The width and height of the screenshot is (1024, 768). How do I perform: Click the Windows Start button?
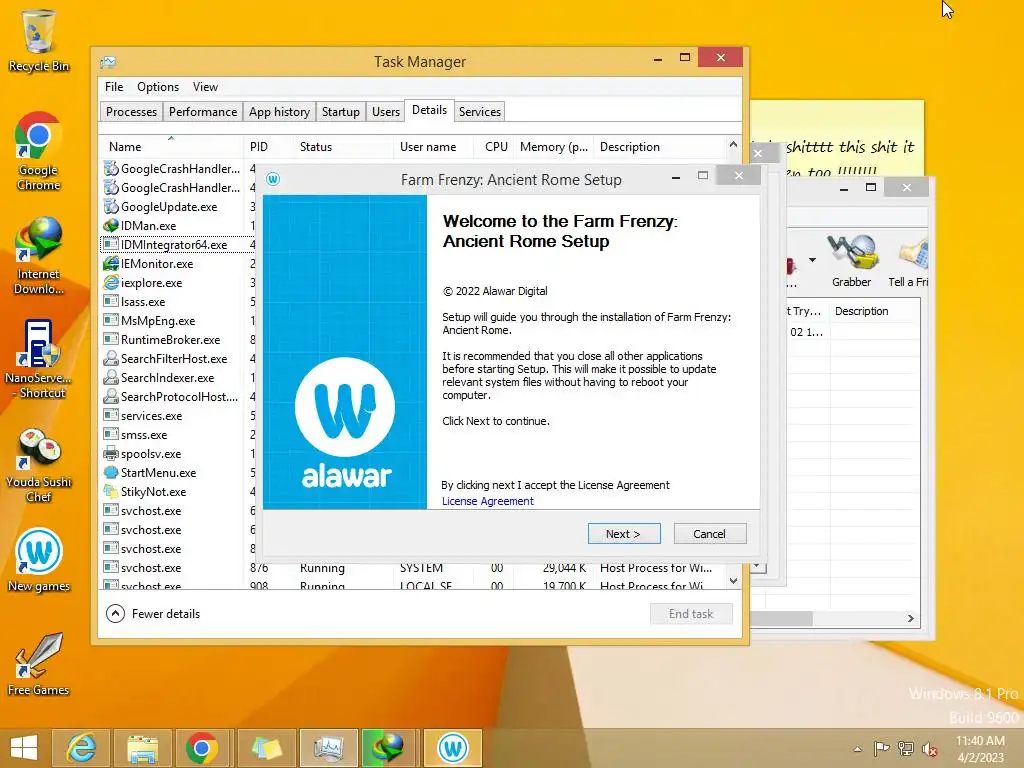pos(24,748)
